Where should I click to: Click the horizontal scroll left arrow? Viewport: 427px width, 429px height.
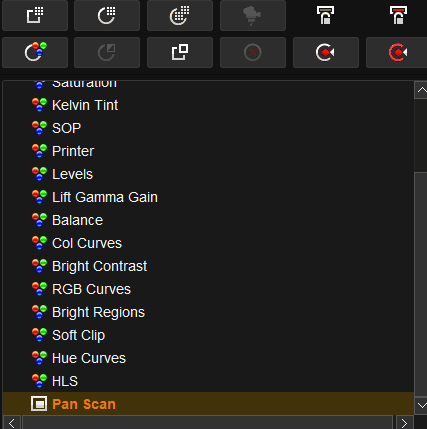12,423
